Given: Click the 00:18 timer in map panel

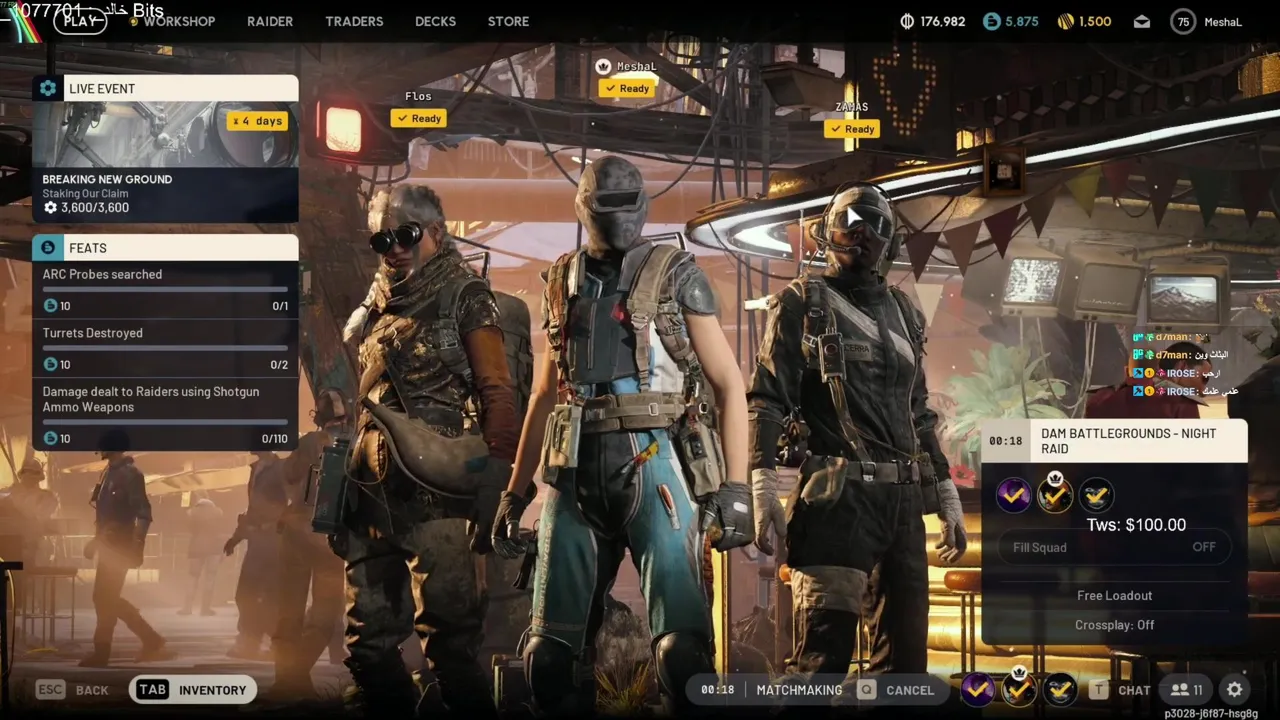Looking at the screenshot, I should [x=1005, y=441].
